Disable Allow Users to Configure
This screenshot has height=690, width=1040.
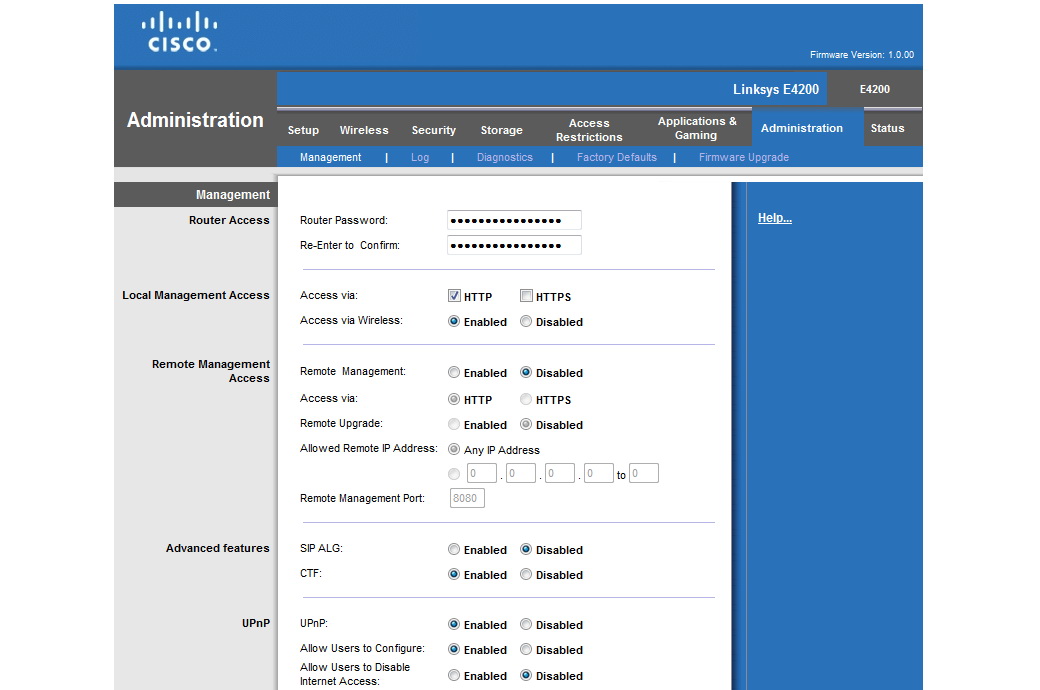tap(526, 650)
